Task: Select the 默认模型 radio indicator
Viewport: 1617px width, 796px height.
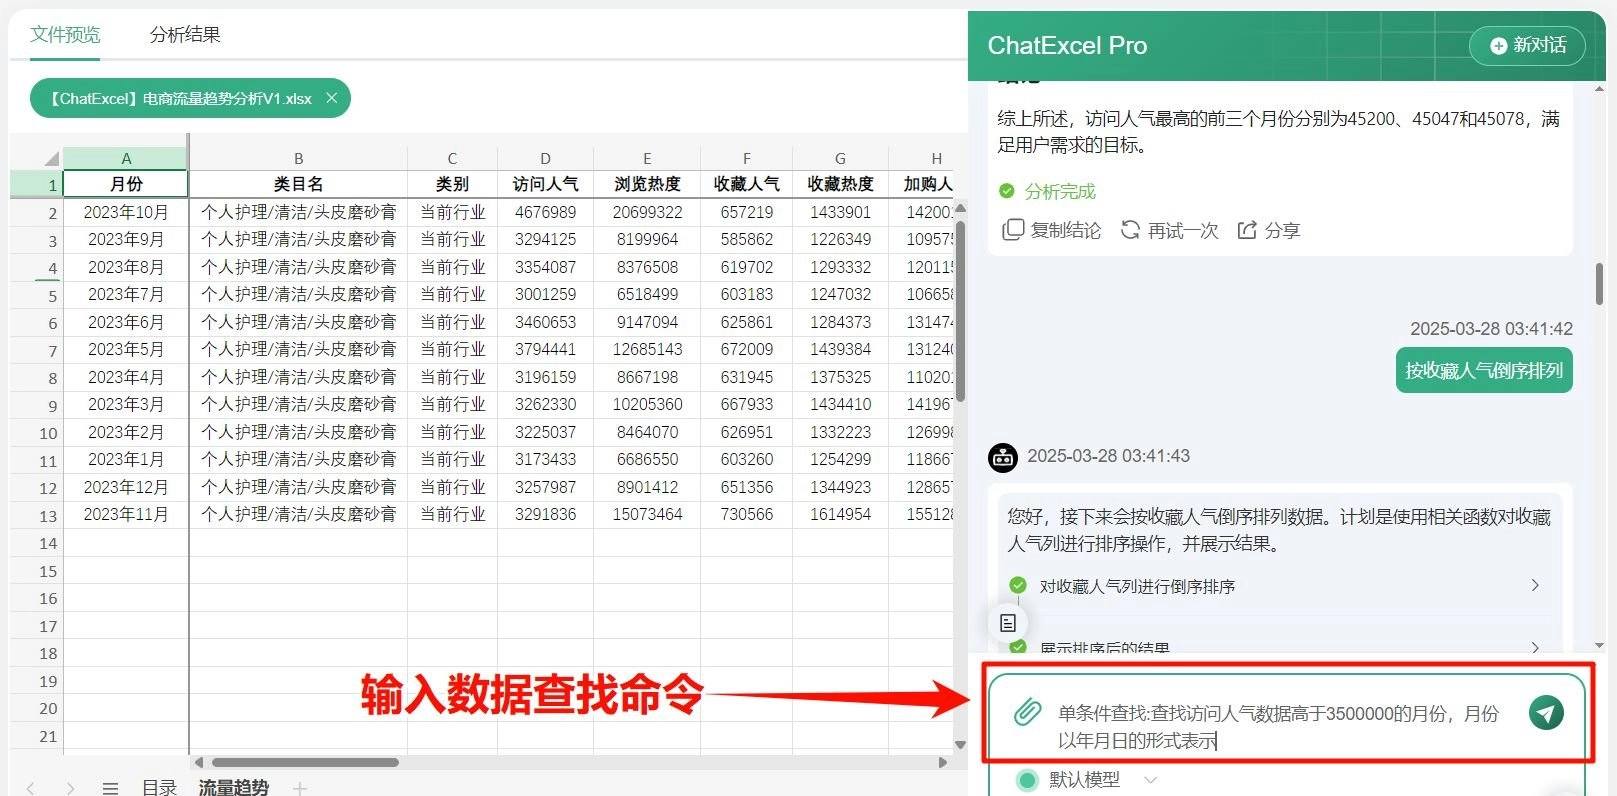Action: pyautogui.click(x=1027, y=780)
